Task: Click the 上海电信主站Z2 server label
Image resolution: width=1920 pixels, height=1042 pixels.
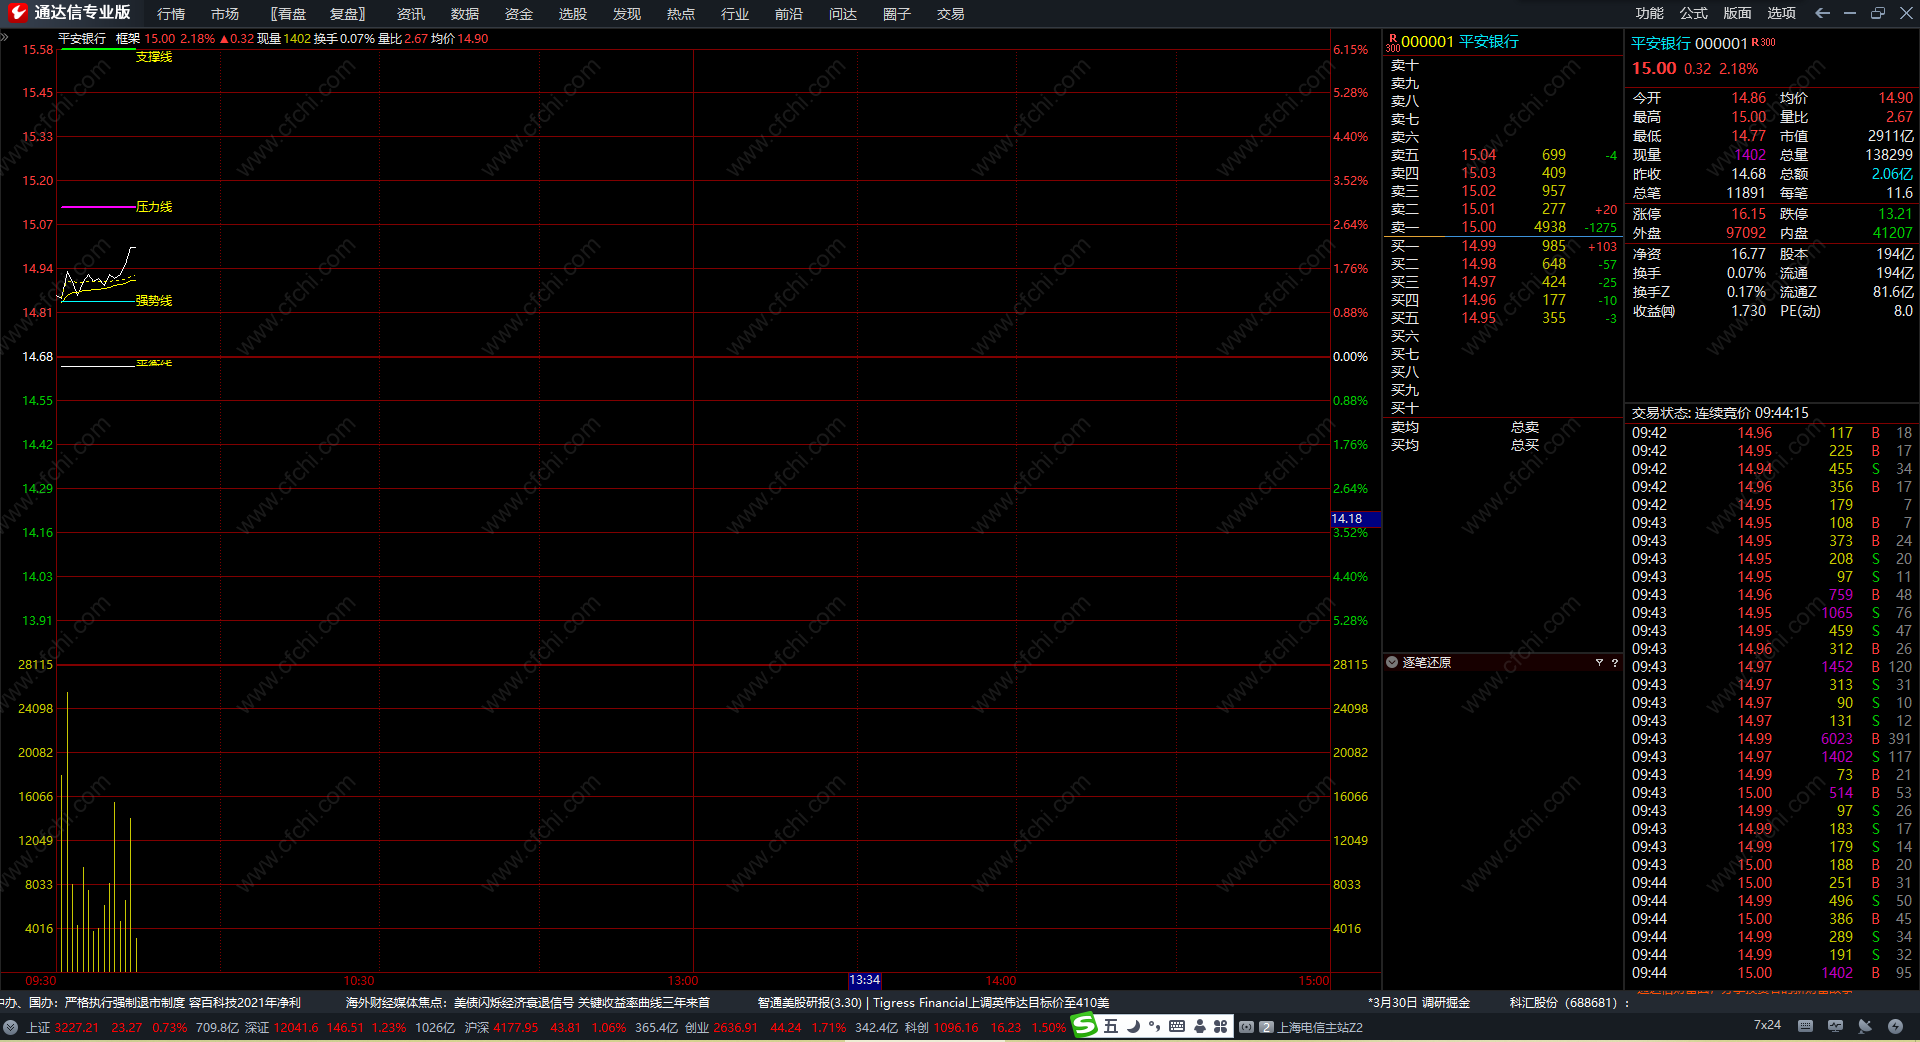Action: click(x=1320, y=1027)
